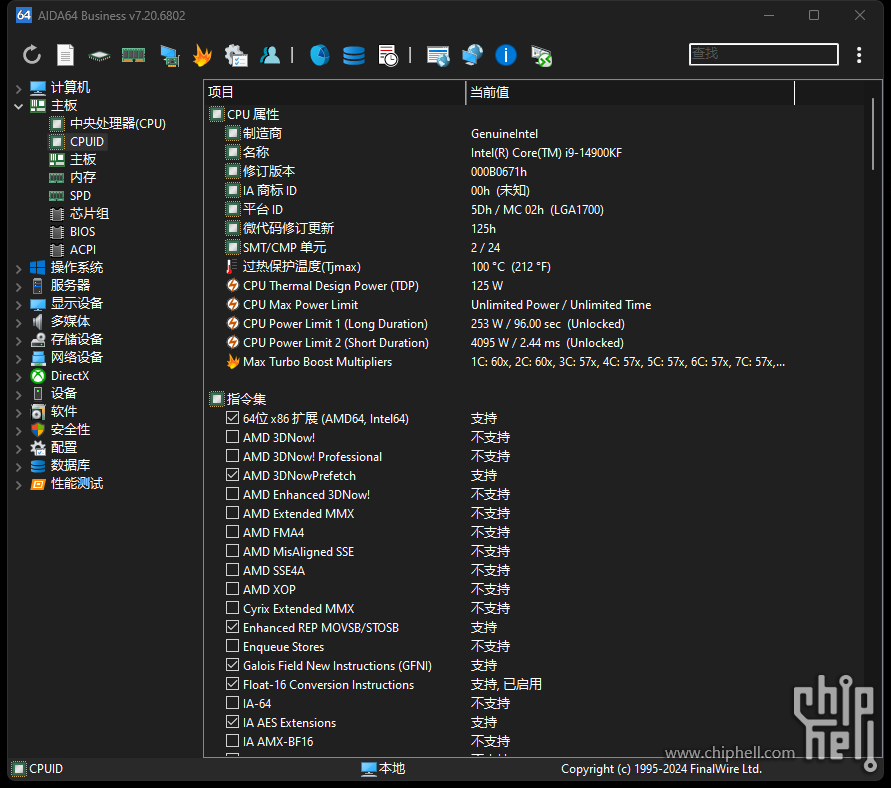Click the vertical scrollbar thumb
The image size is (891, 788).
pos(873,134)
